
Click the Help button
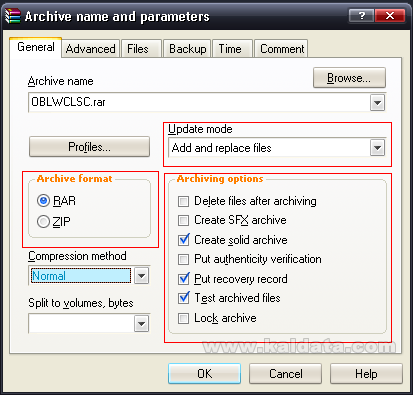[366, 374]
